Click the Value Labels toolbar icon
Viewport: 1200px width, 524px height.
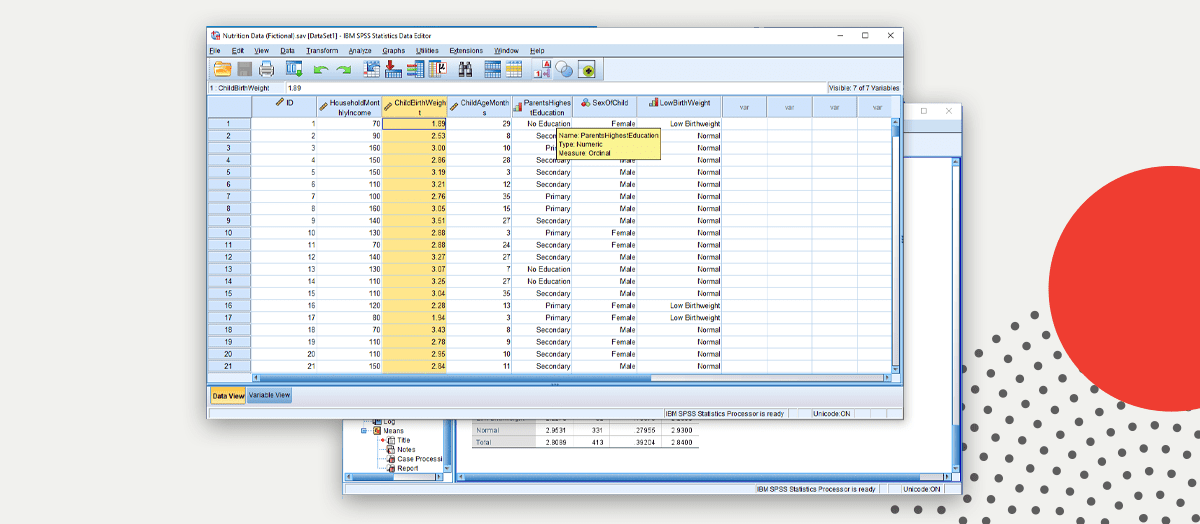click(541, 69)
